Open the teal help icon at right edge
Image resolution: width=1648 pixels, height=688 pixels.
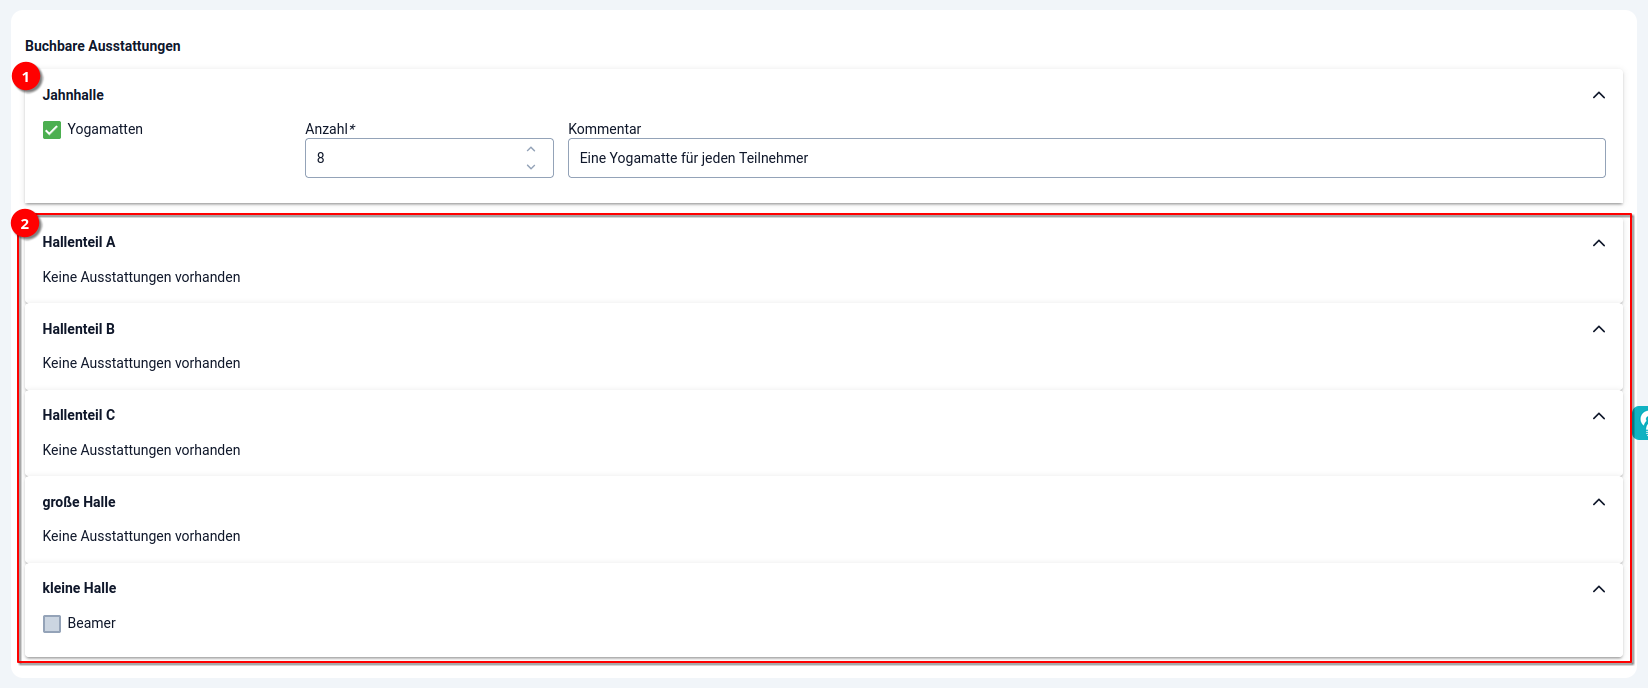tap(1640, 423)
